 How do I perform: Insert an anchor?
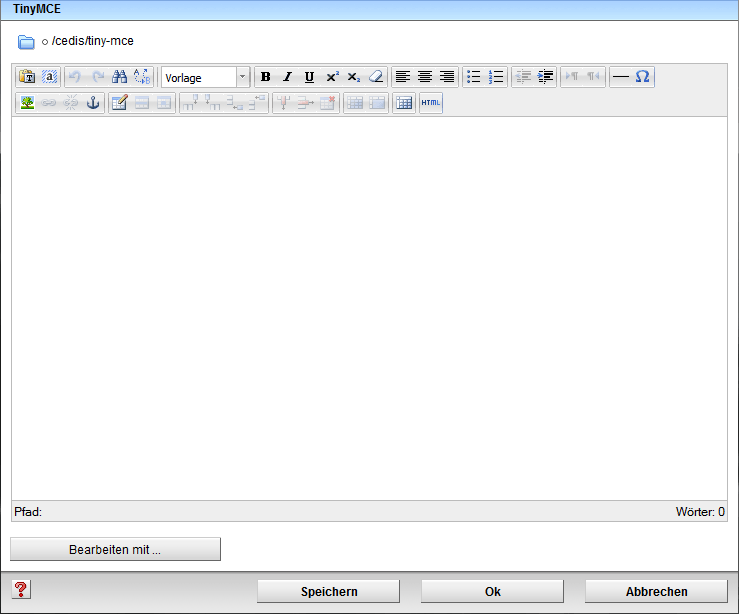tap(93, 103)
